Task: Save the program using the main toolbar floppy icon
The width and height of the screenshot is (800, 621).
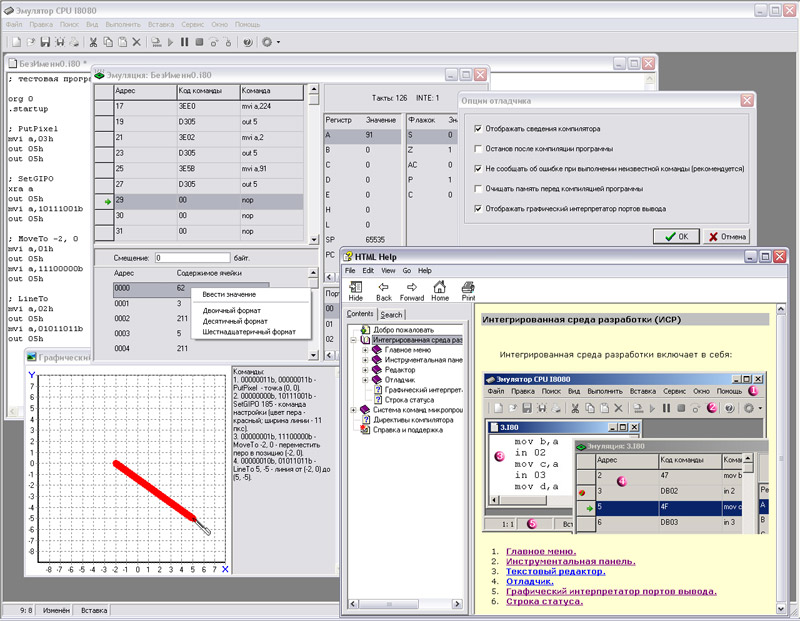Action: pyautogui.click(x=45, y=42)
